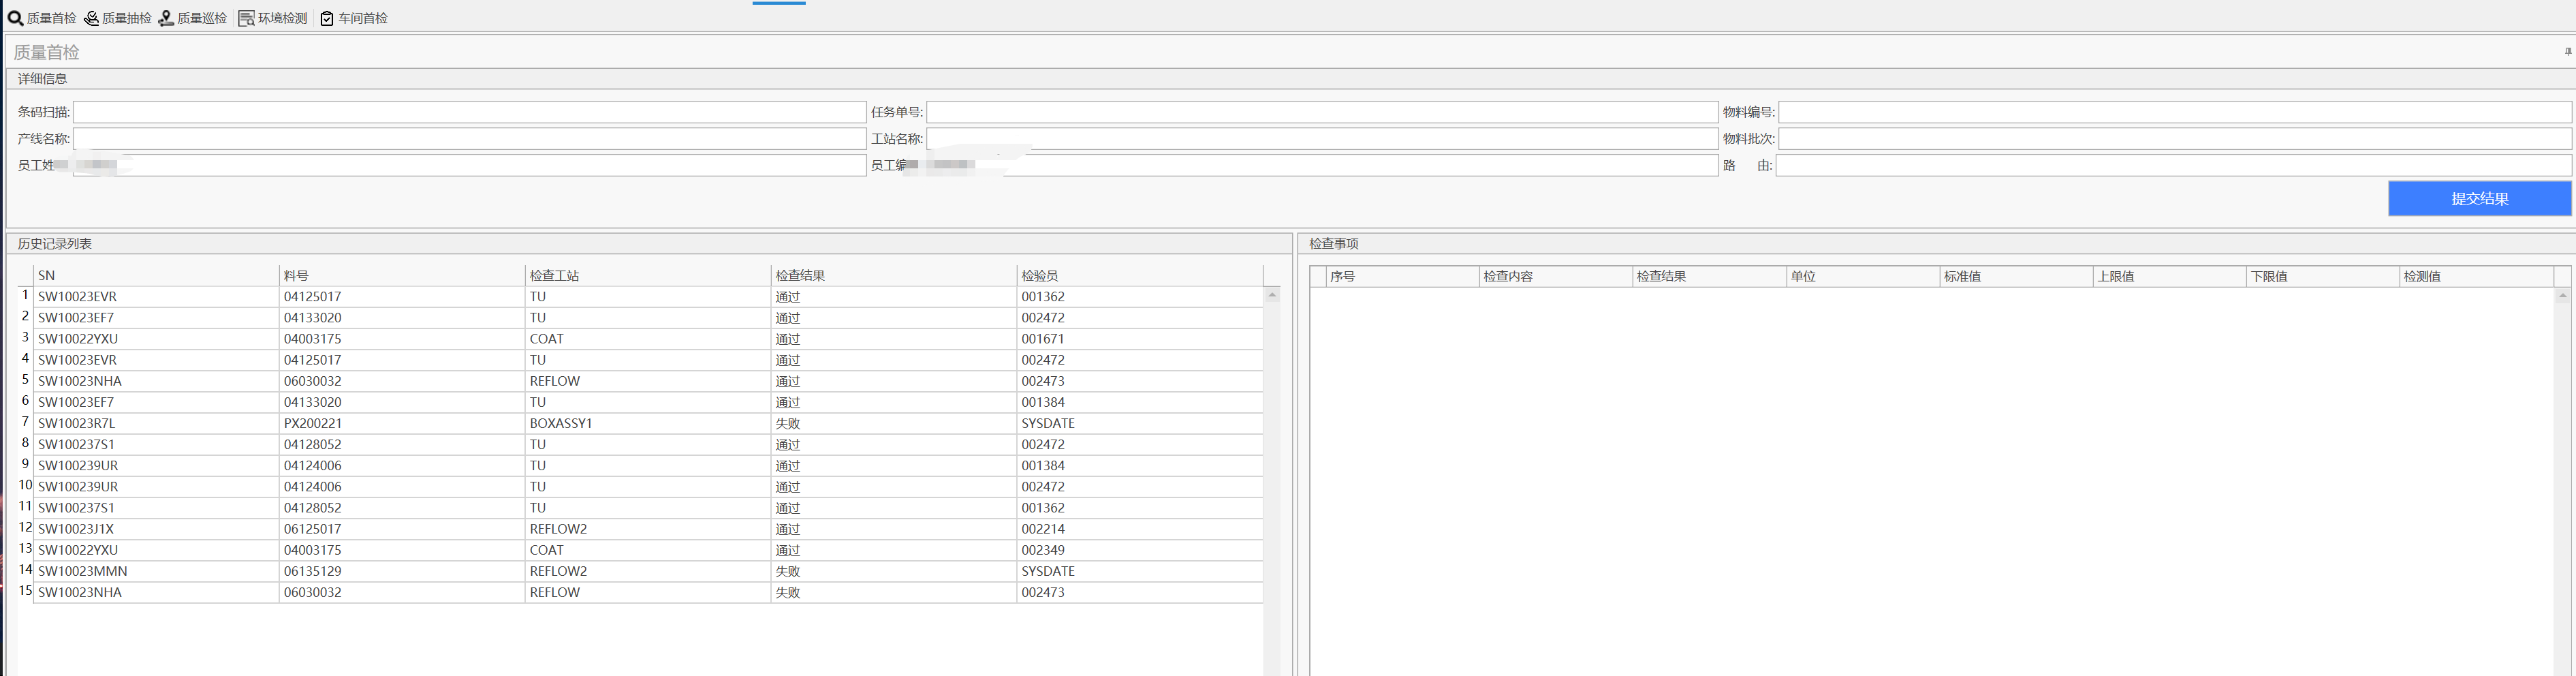This screenshot has height=676, width=2576.
Task: Open the 质量首检 toolbar item
Action: [x=42, y=18]
